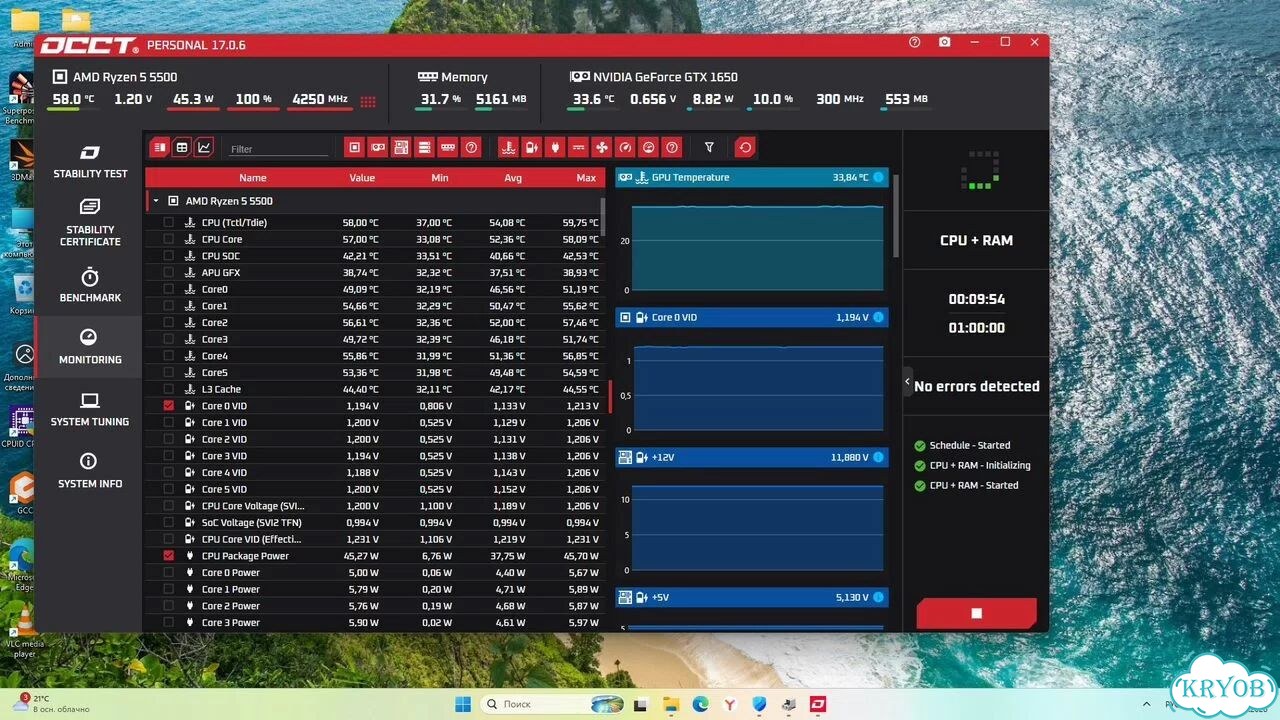Toggle motherboard sensors filter icon

[401, 147]
